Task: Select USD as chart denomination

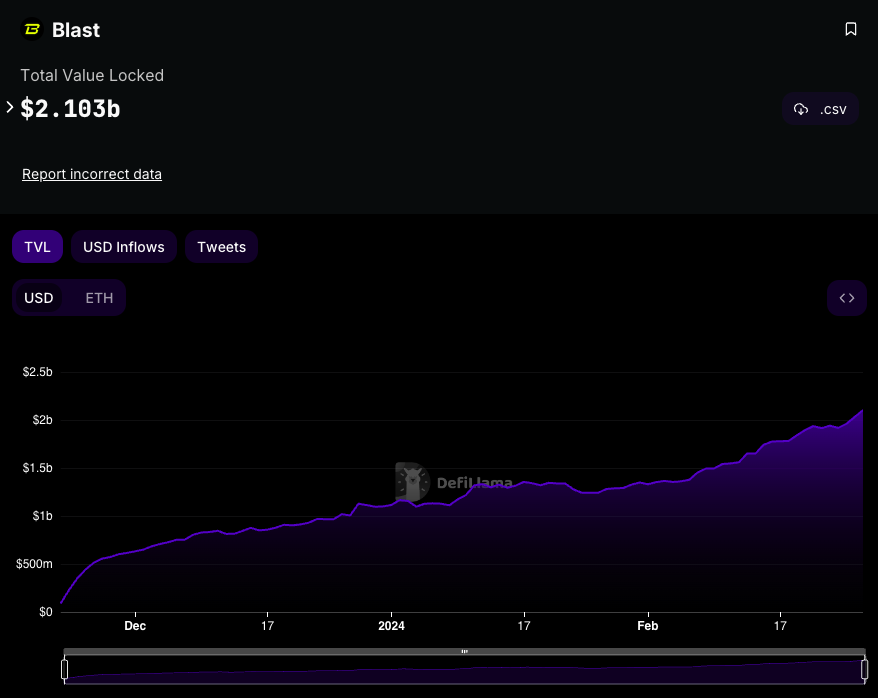Action: (x=39, y=298)
